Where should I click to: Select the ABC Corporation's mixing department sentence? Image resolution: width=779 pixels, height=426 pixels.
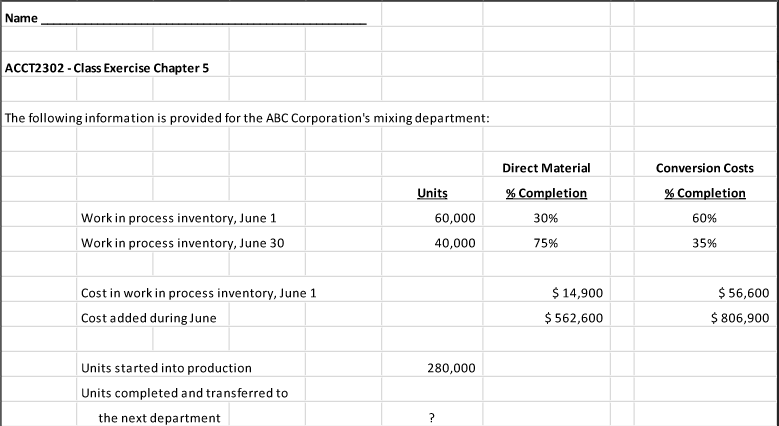[x=247, y=118]
